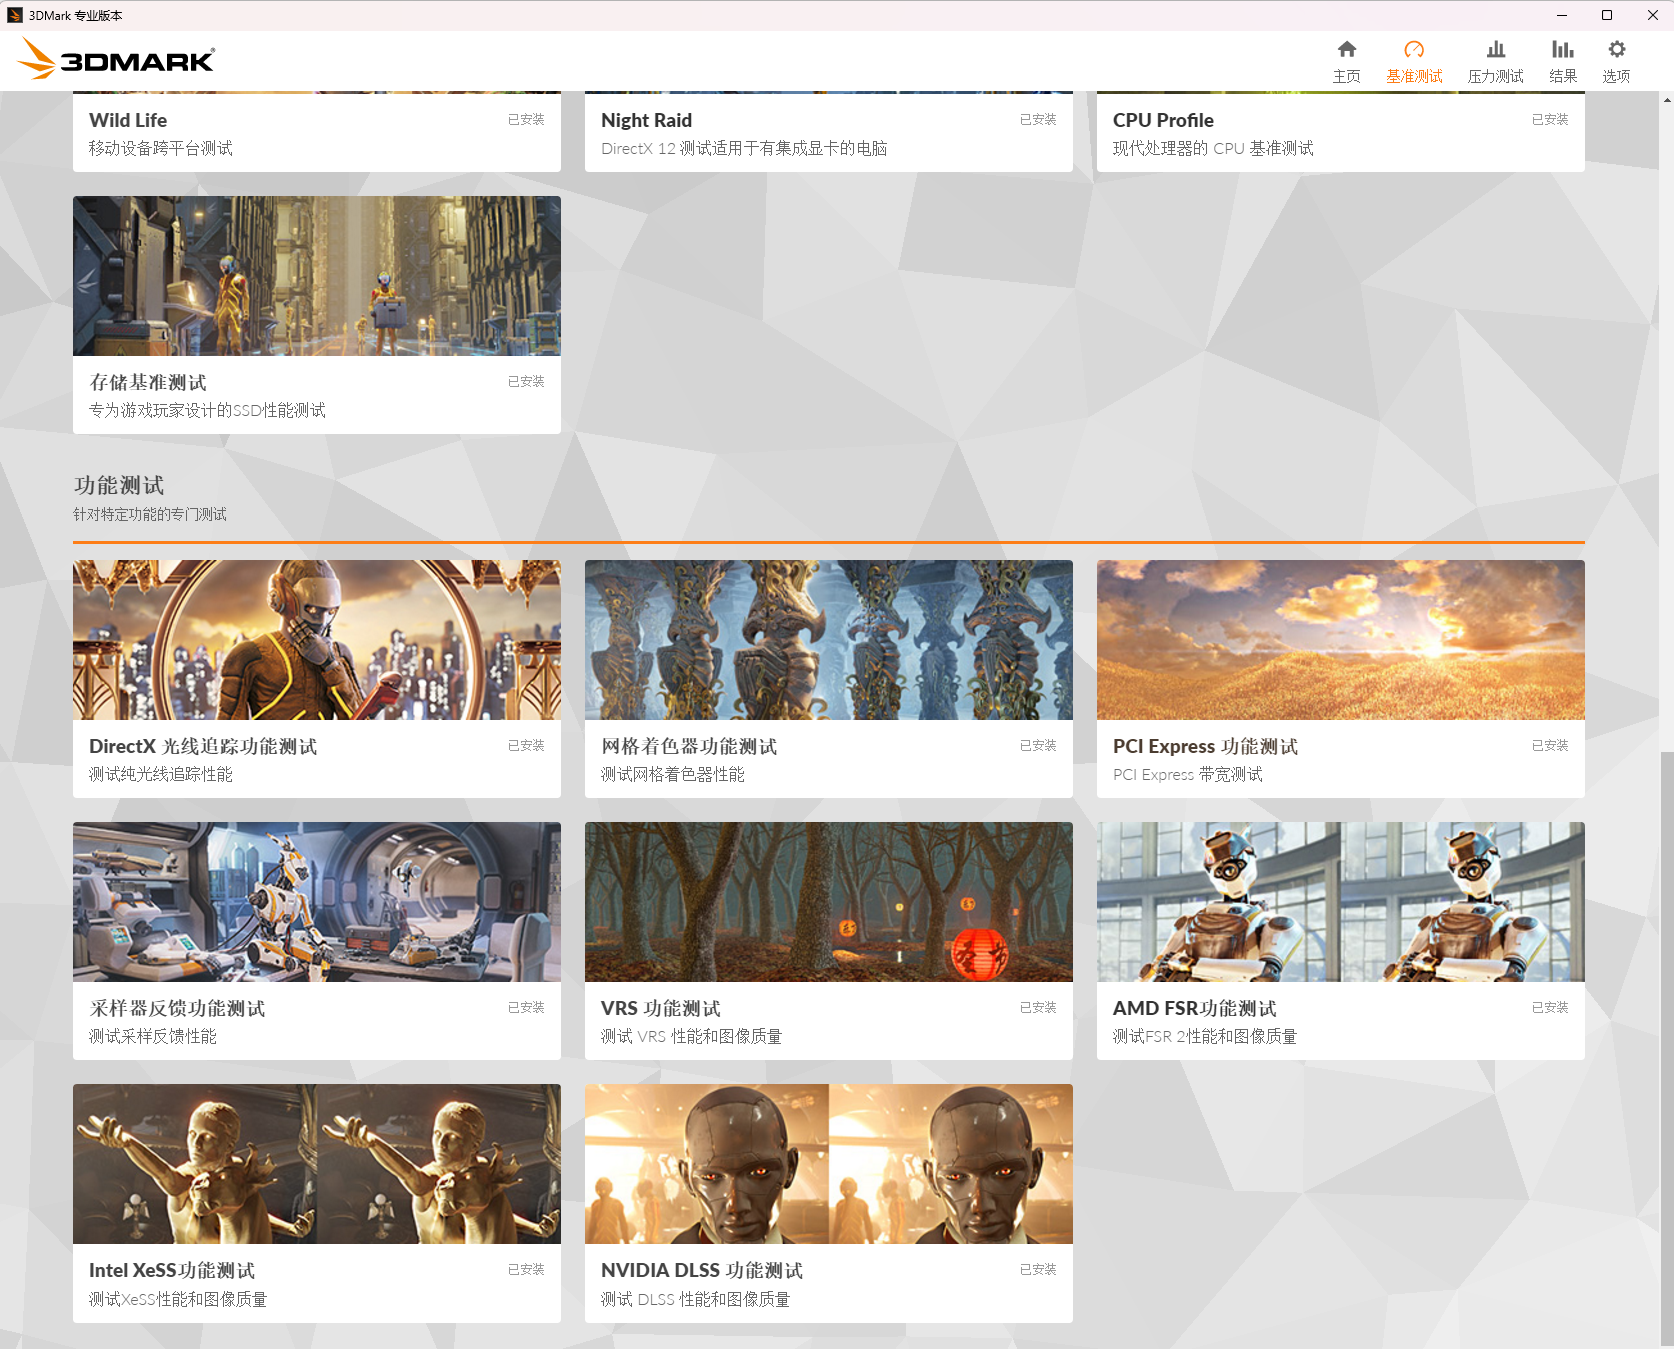Open the Wild Life test
The height and width of the screenshot is (1349, 1674).
pyautogui.click(x=317, y=130)
